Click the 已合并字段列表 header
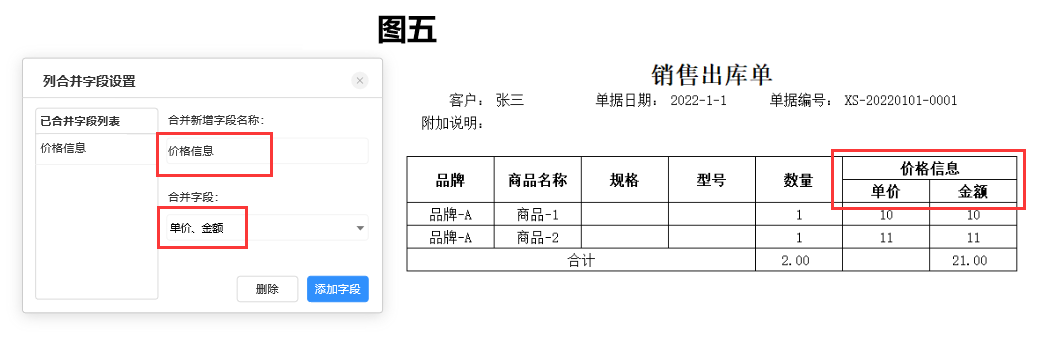 click(x=97, y=122)
